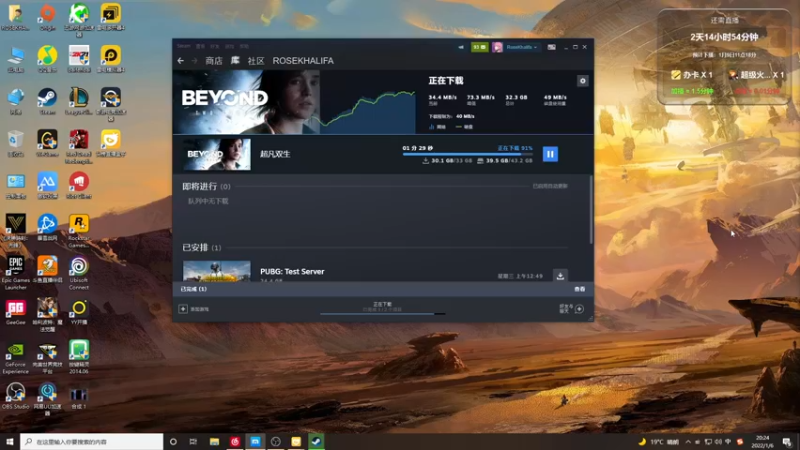Open the League of Legends desktop icon
Image resolution: width=800 pixels, height=450 pixels.
79,101
